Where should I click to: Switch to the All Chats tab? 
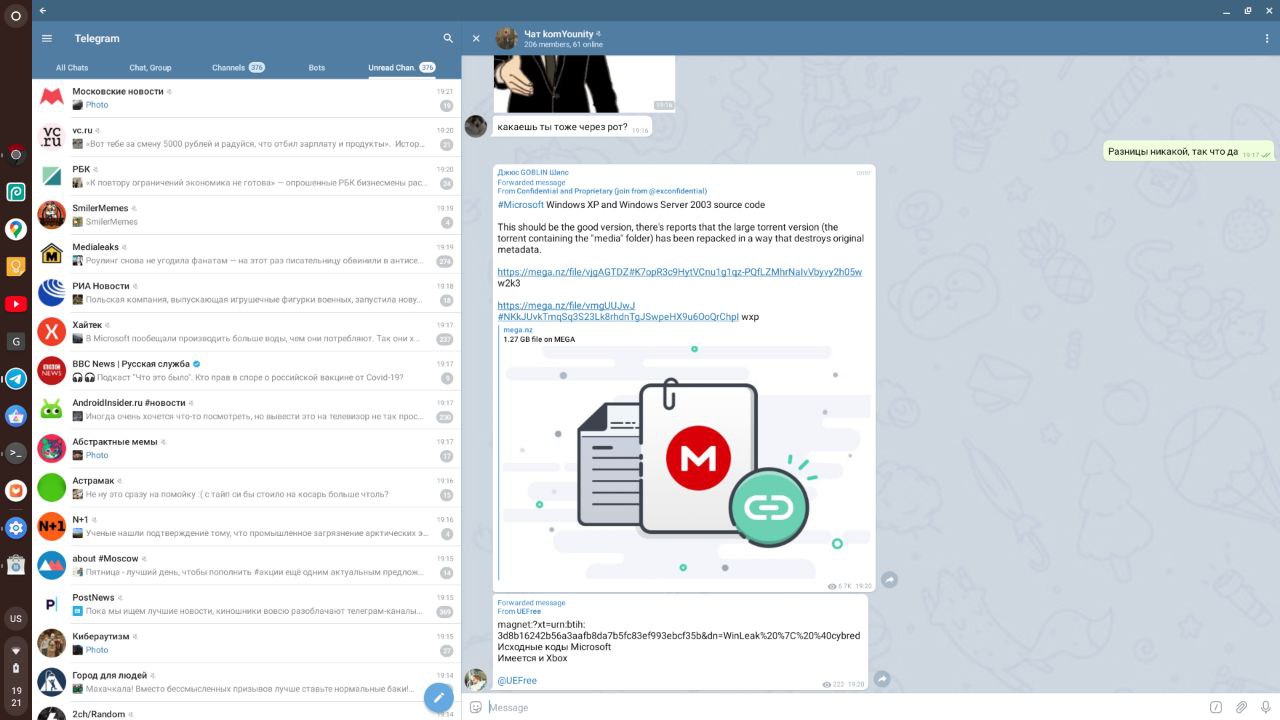coord(72,68)
